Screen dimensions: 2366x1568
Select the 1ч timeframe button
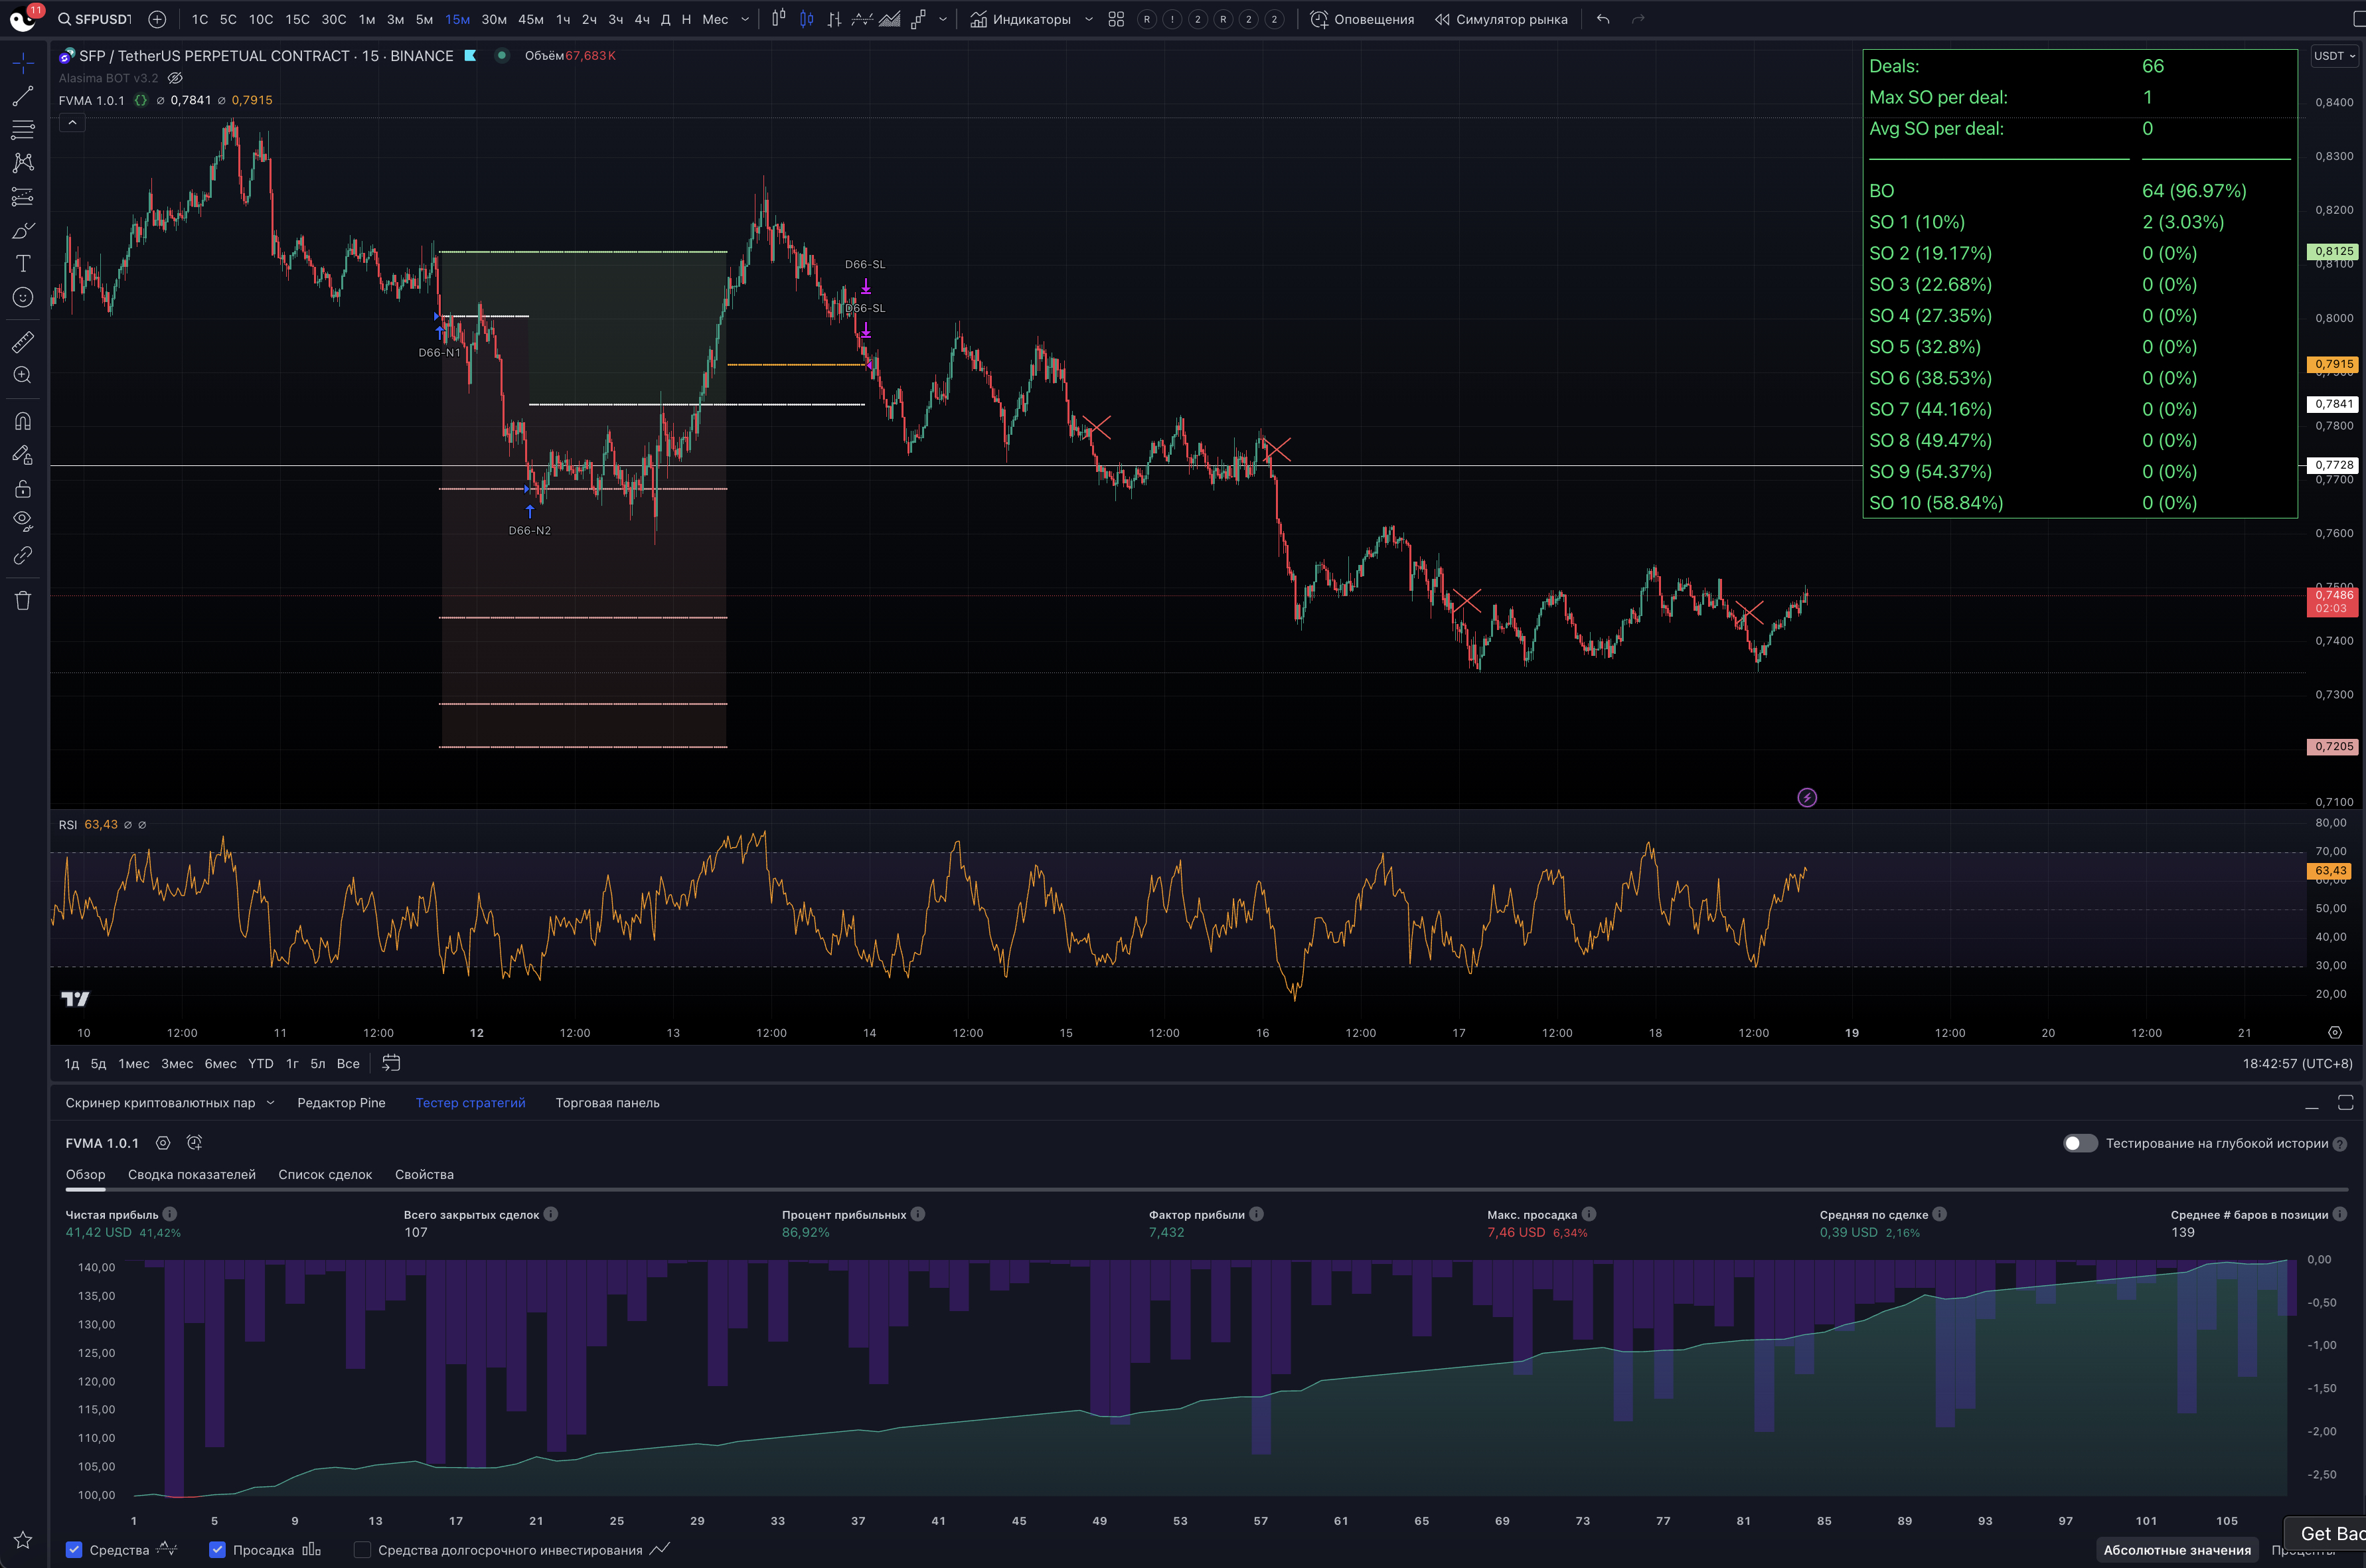click(x=563, y=19)
